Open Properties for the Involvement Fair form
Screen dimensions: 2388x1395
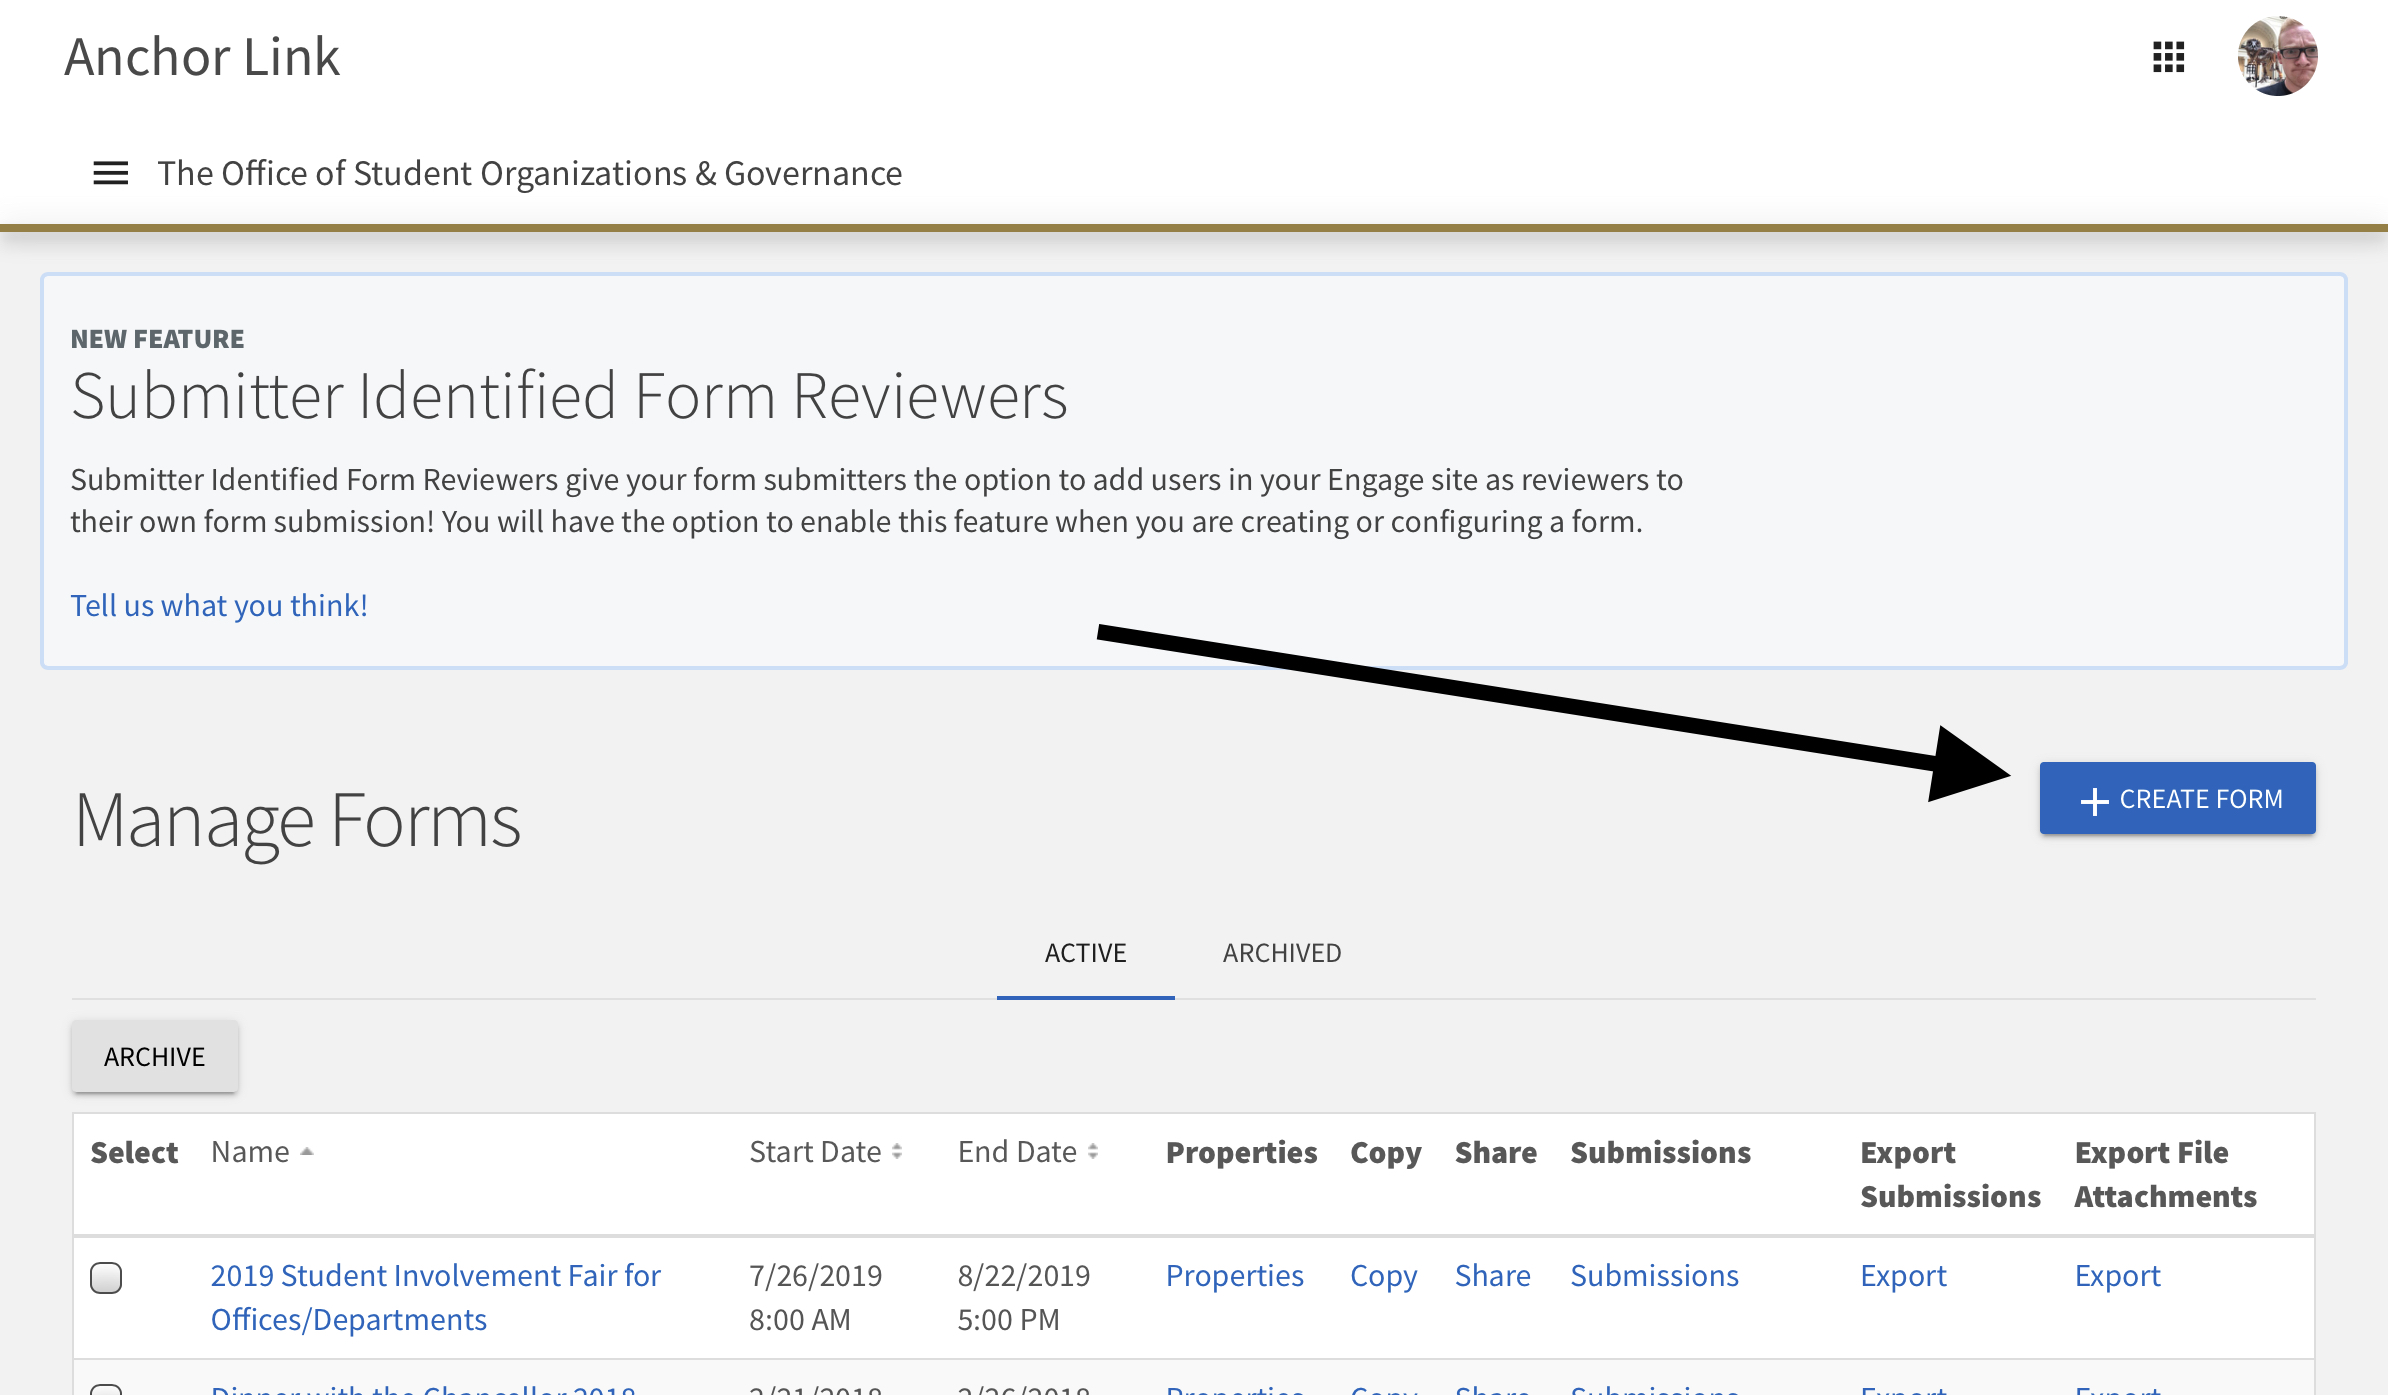click(1234, 1276)
